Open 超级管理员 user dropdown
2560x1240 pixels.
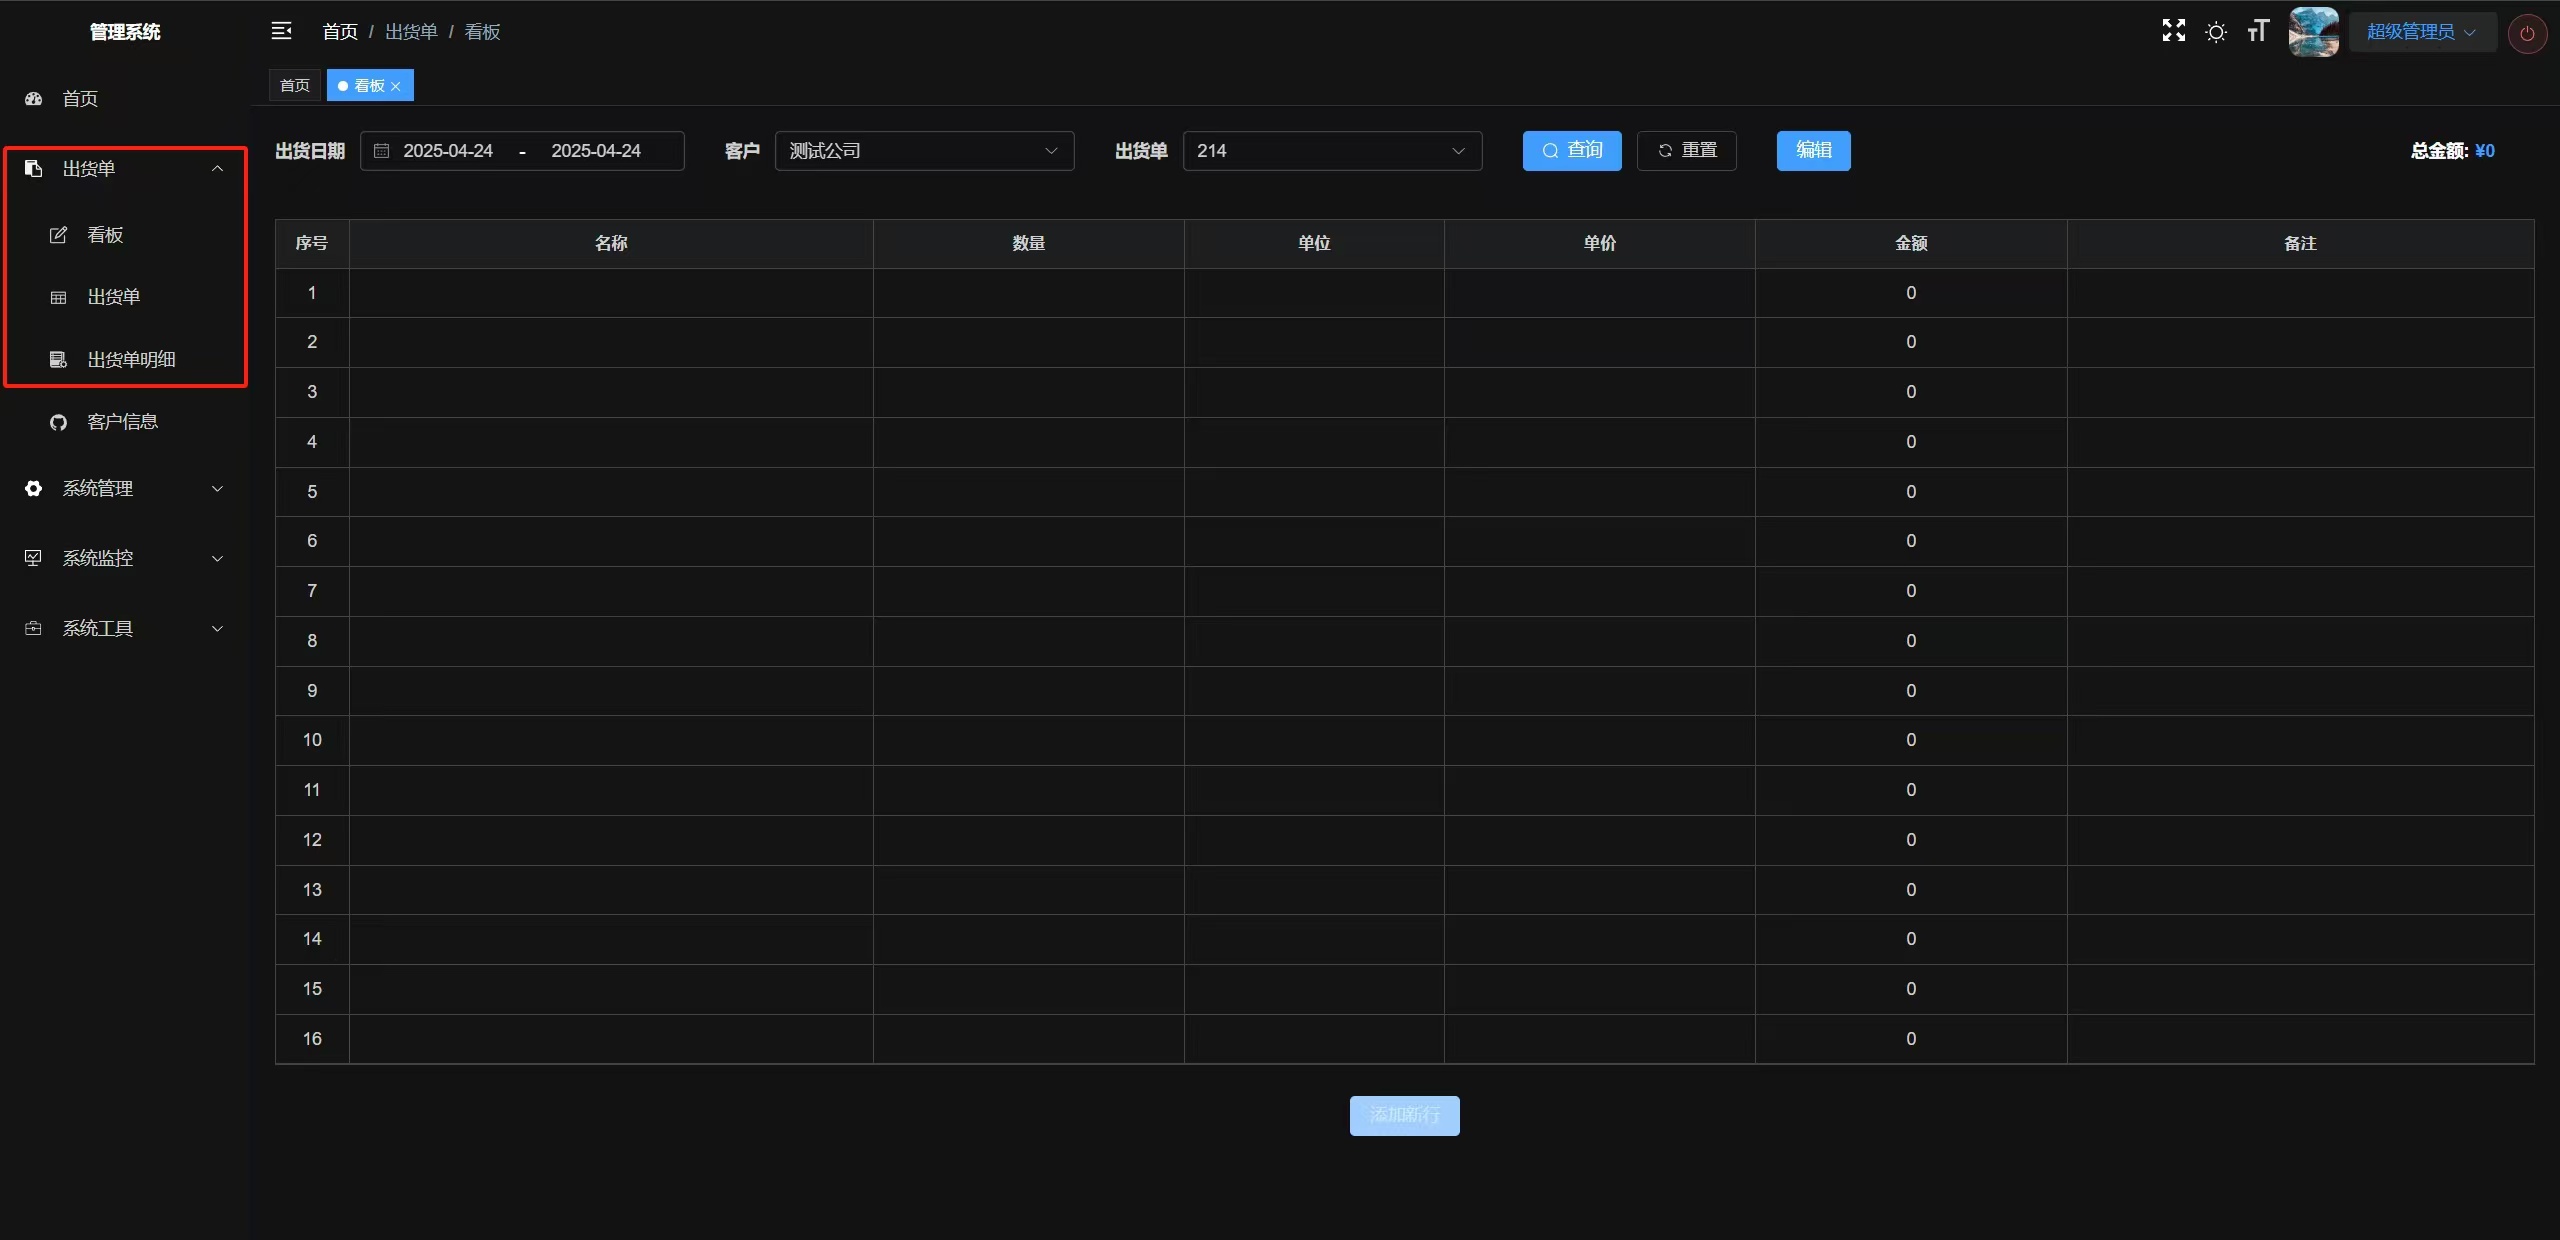point(2421,32)
